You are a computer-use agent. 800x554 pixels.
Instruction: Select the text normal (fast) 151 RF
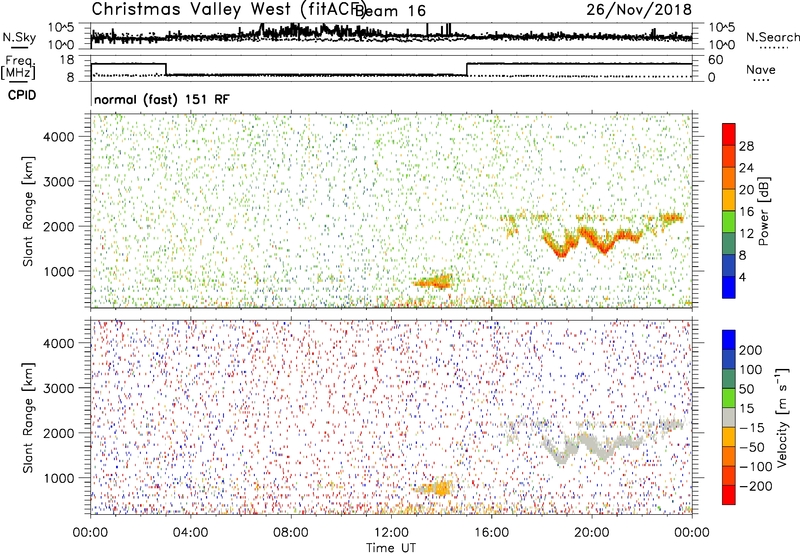(162, 99)
